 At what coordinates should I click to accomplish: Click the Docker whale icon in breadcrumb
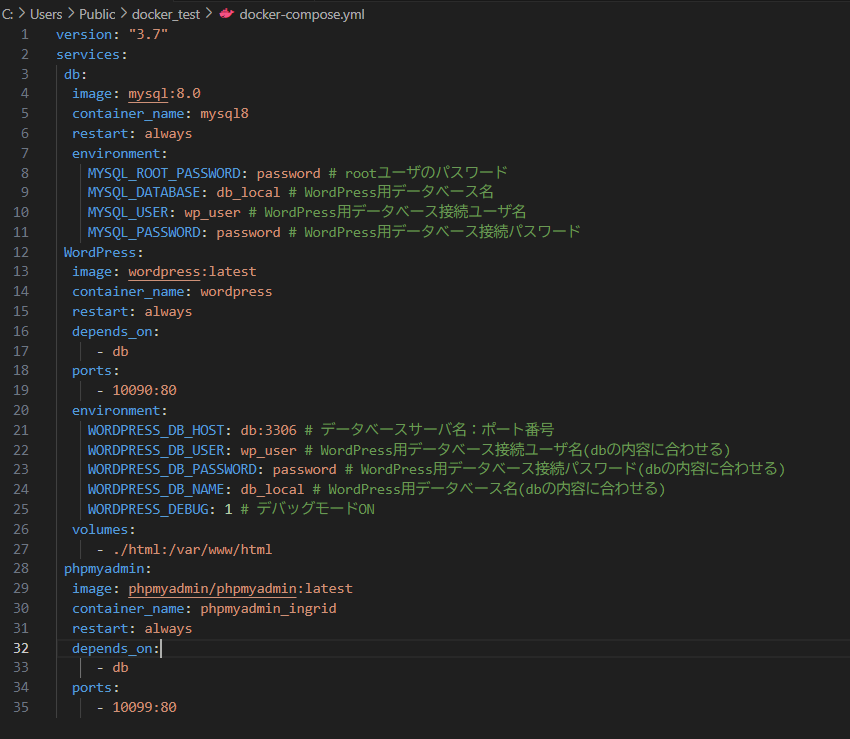tap(226, 15)
